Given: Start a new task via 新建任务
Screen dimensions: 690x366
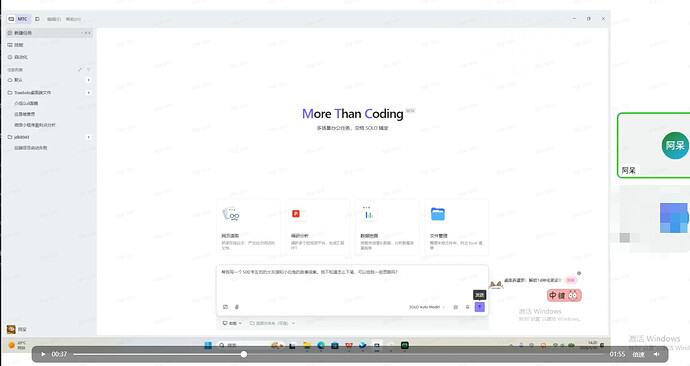Looking at the screenshot, I should (49, 33).
